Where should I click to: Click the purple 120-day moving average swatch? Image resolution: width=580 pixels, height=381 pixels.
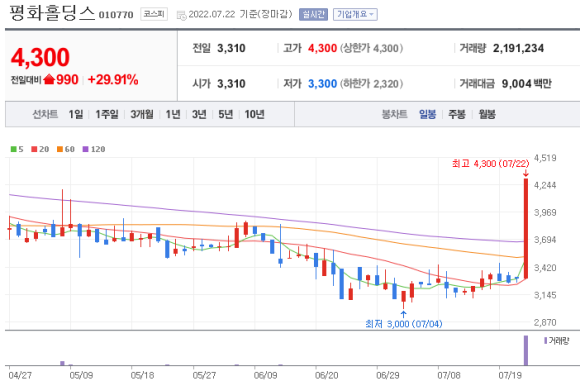(85, 149)
